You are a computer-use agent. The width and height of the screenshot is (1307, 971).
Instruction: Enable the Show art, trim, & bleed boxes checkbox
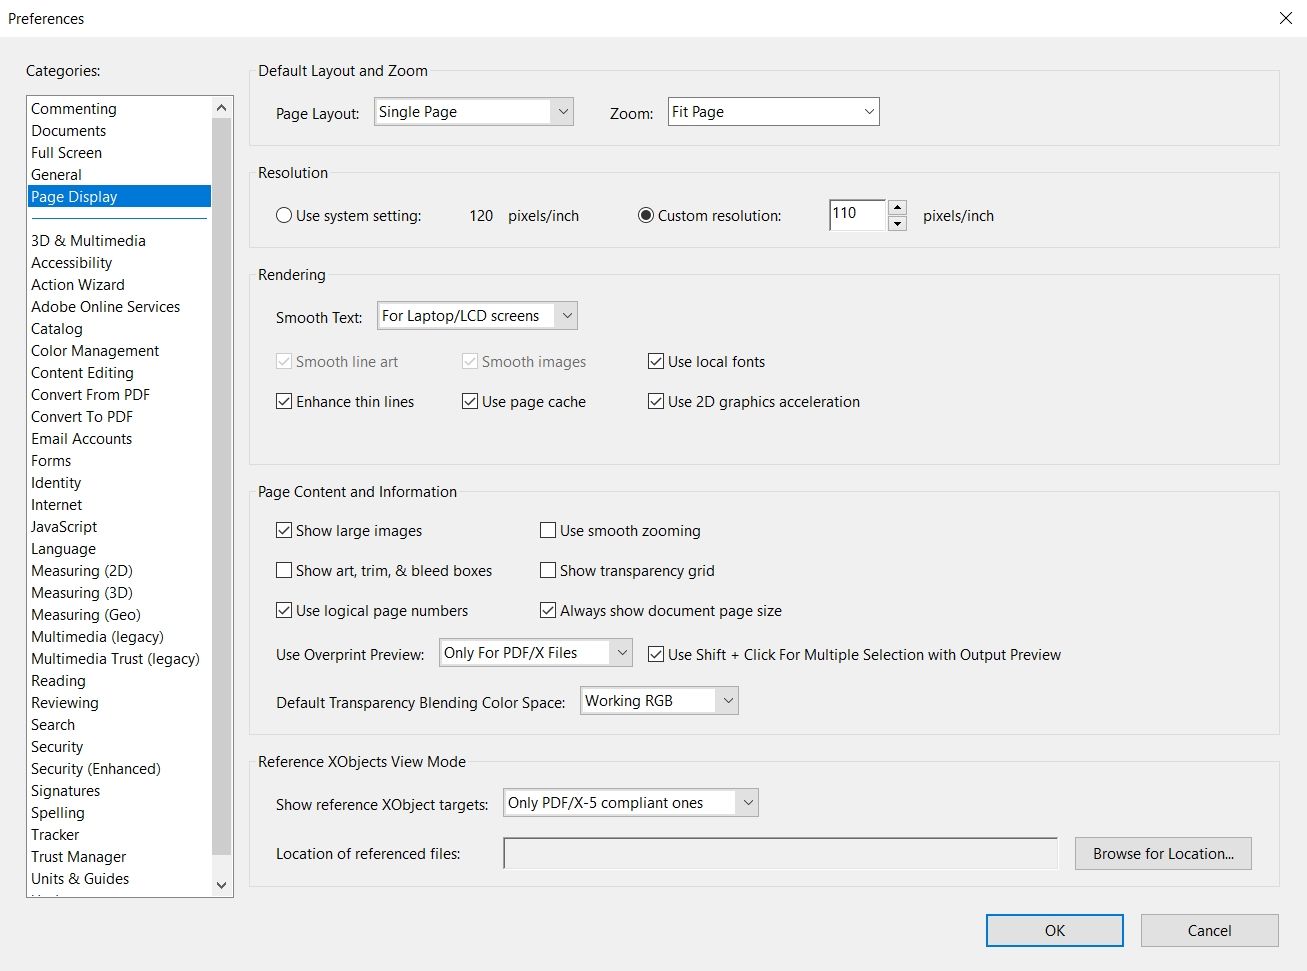(284, 570)
